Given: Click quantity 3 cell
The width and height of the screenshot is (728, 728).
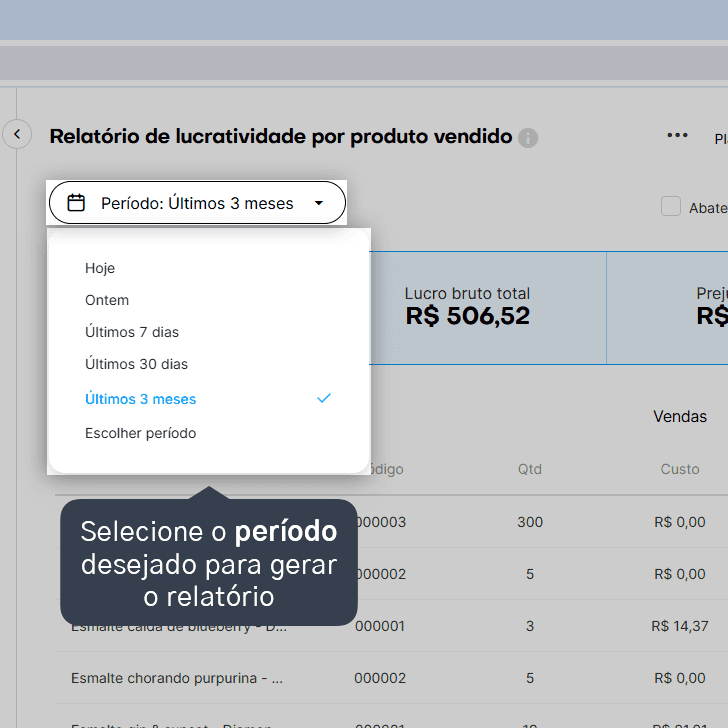Looking at the screenshot, I should [x=530, y=626].
